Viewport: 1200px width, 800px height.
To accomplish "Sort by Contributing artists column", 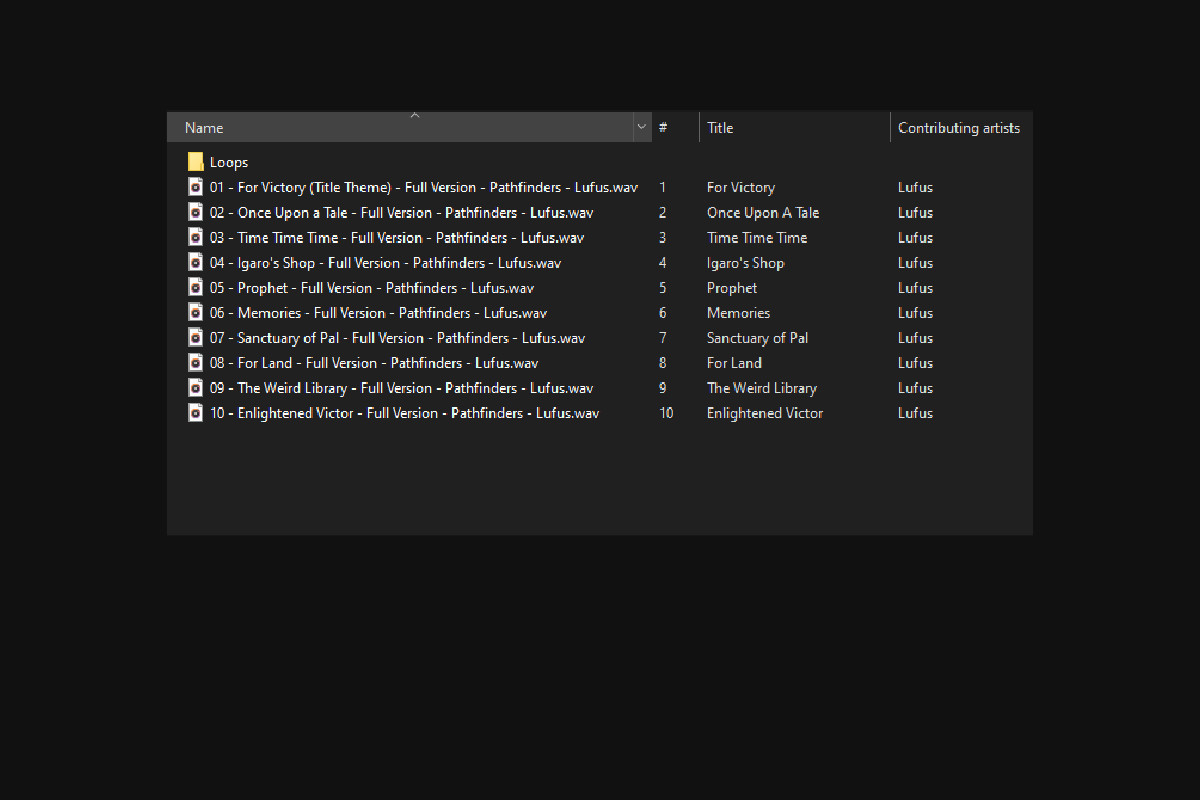I will (x=958, y=128).
